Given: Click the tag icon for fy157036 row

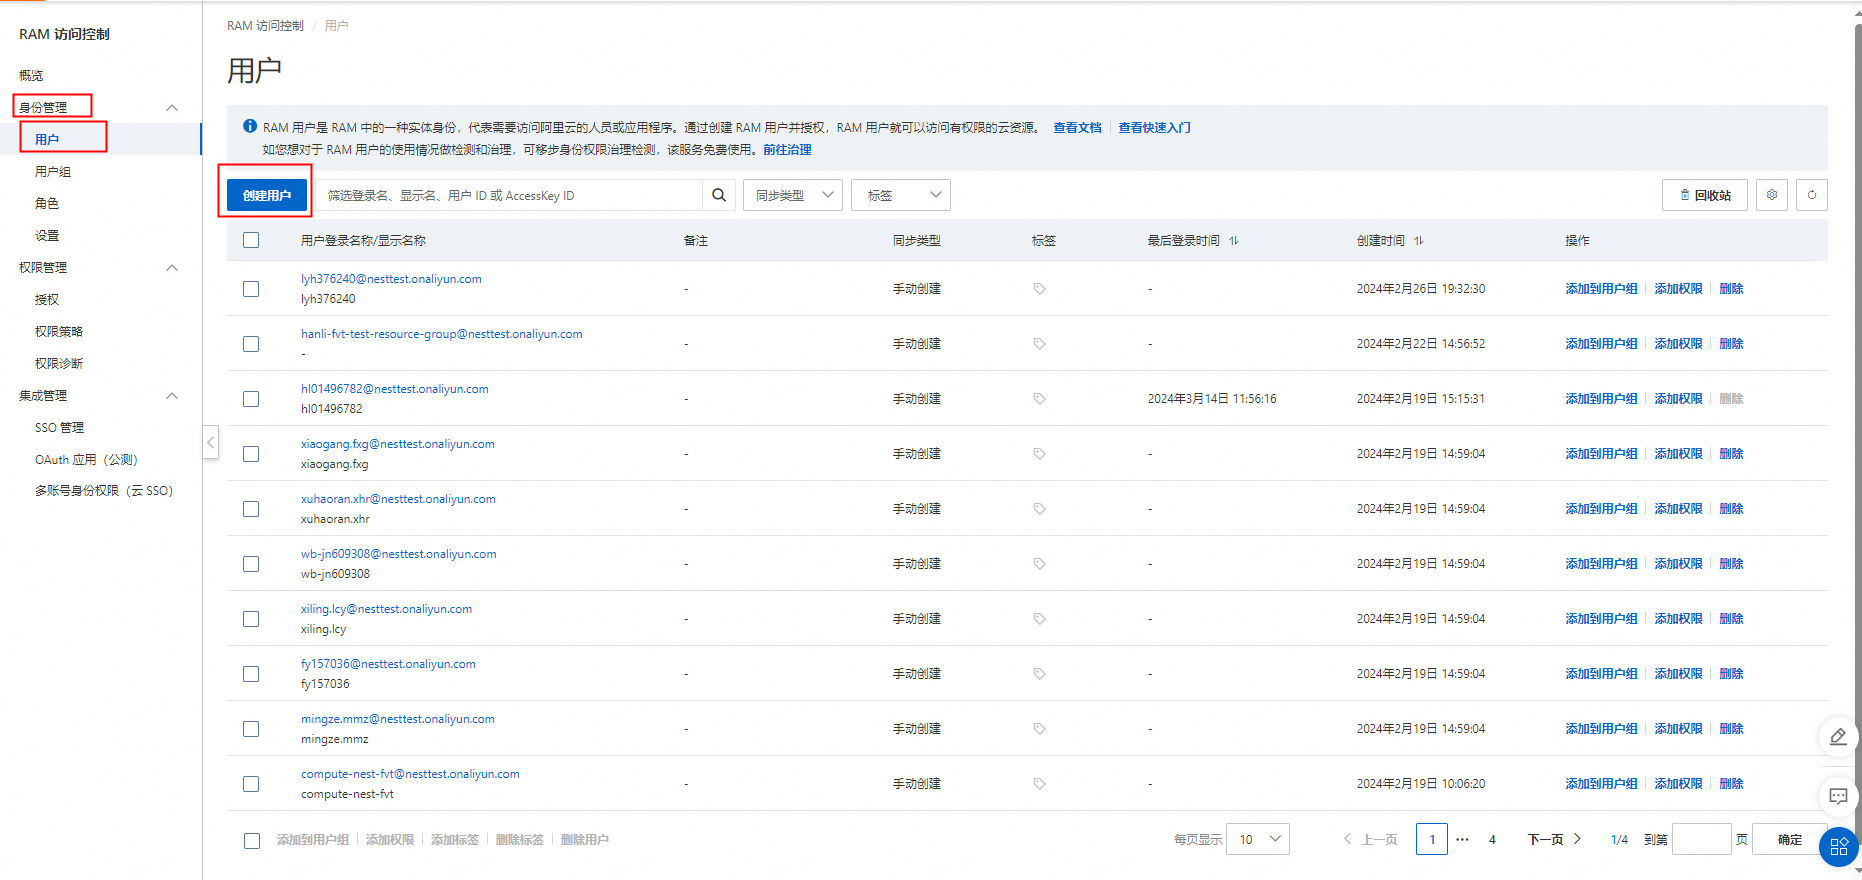Looking at the screenshot, I should coord(1039,674).
